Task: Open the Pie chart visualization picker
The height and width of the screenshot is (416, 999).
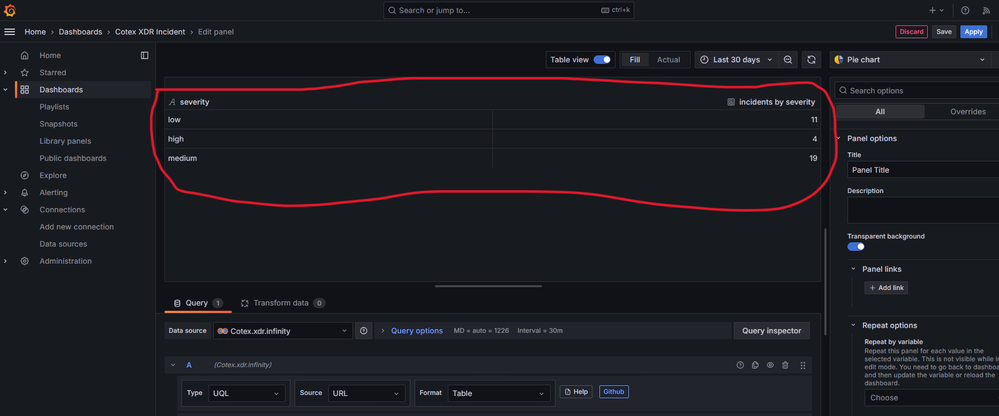Action: point(910,60)
